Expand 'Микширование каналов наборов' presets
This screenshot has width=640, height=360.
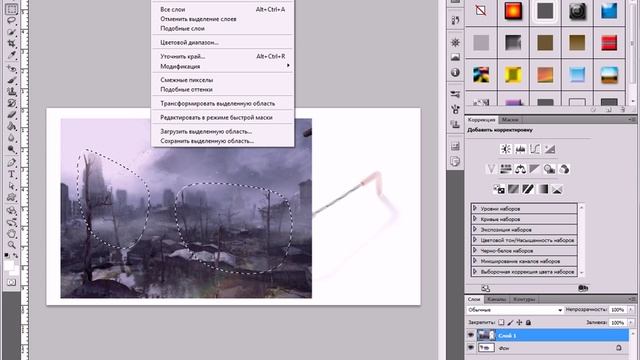[475, 261]
